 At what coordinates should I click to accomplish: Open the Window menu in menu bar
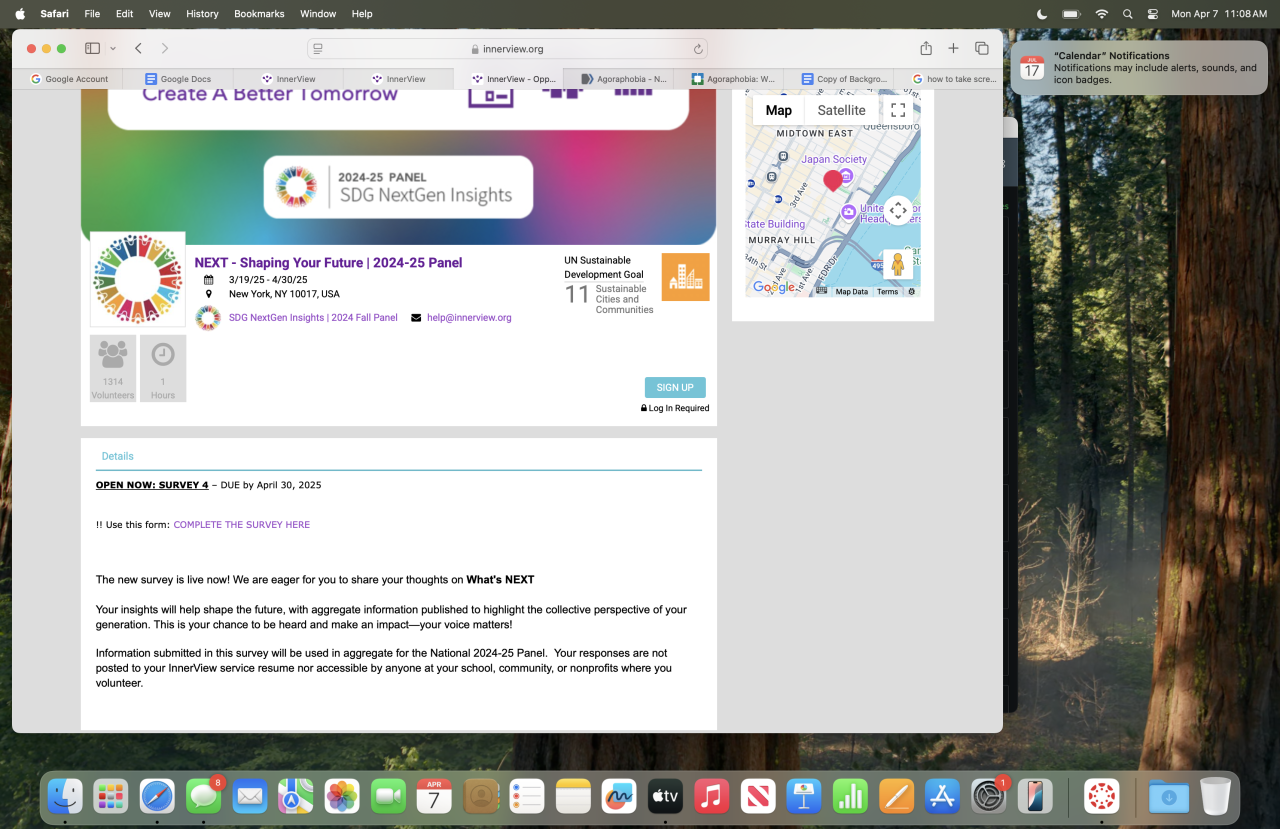(x=318, y=14)
